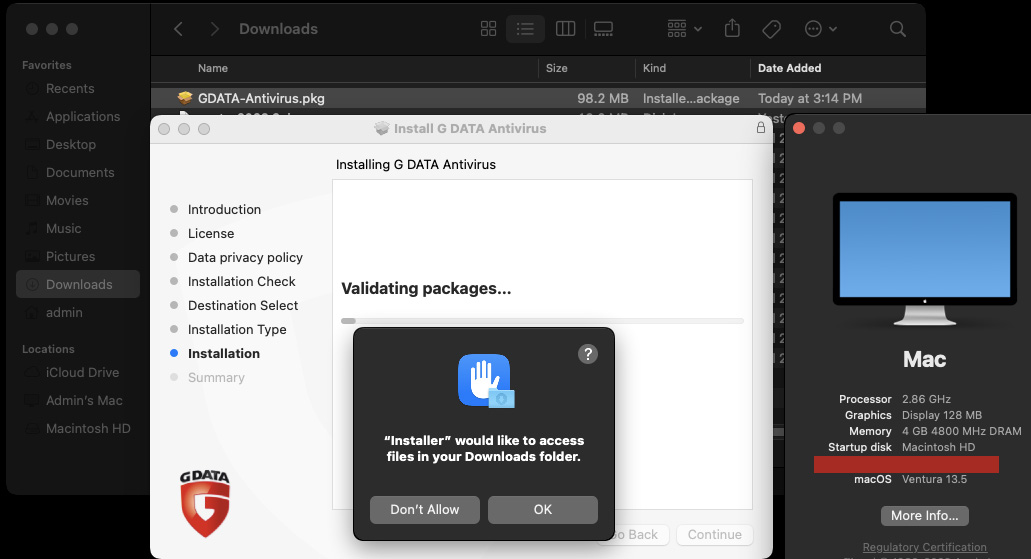Open Finder action menu (ellipsis)
This screenshot has height=559, width=1031.
[x=821, y=29]
